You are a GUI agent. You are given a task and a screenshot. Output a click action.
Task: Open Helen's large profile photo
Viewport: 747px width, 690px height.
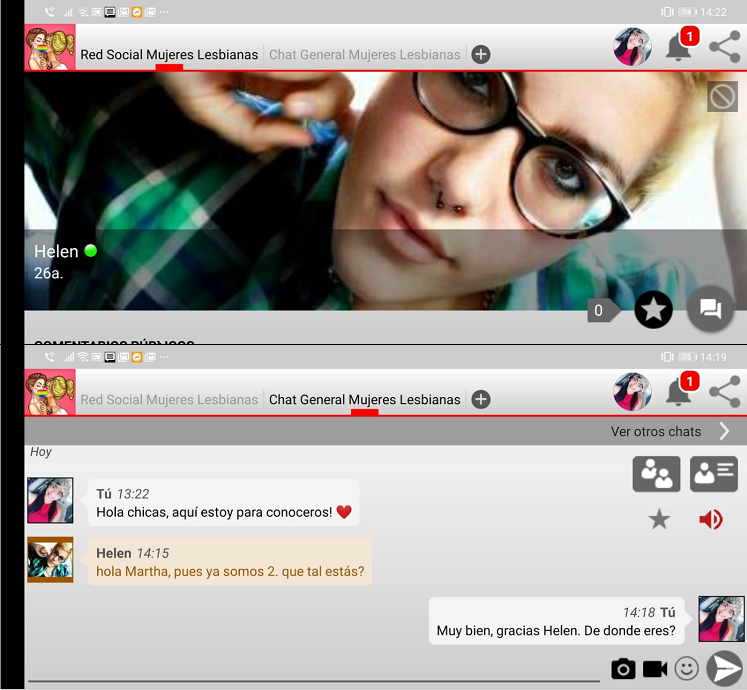(385, 191)
